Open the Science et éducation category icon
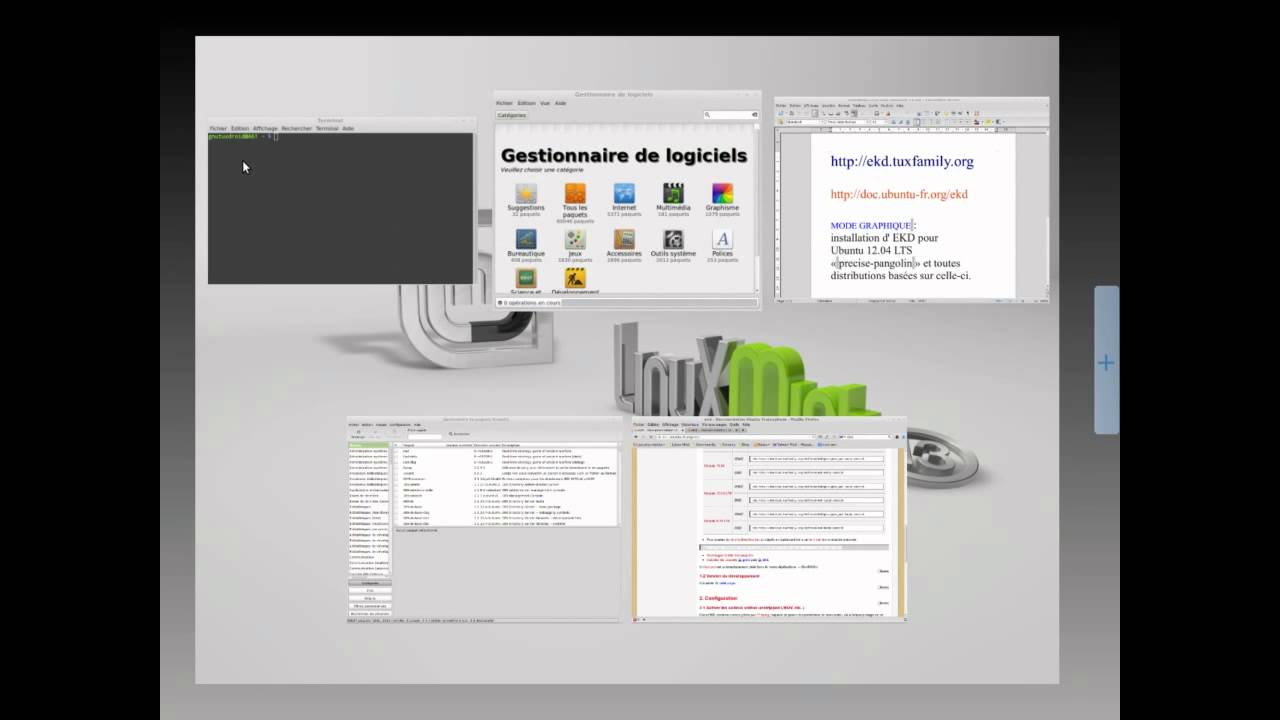This screenshot has height=720, width=1280. [526, 278]
